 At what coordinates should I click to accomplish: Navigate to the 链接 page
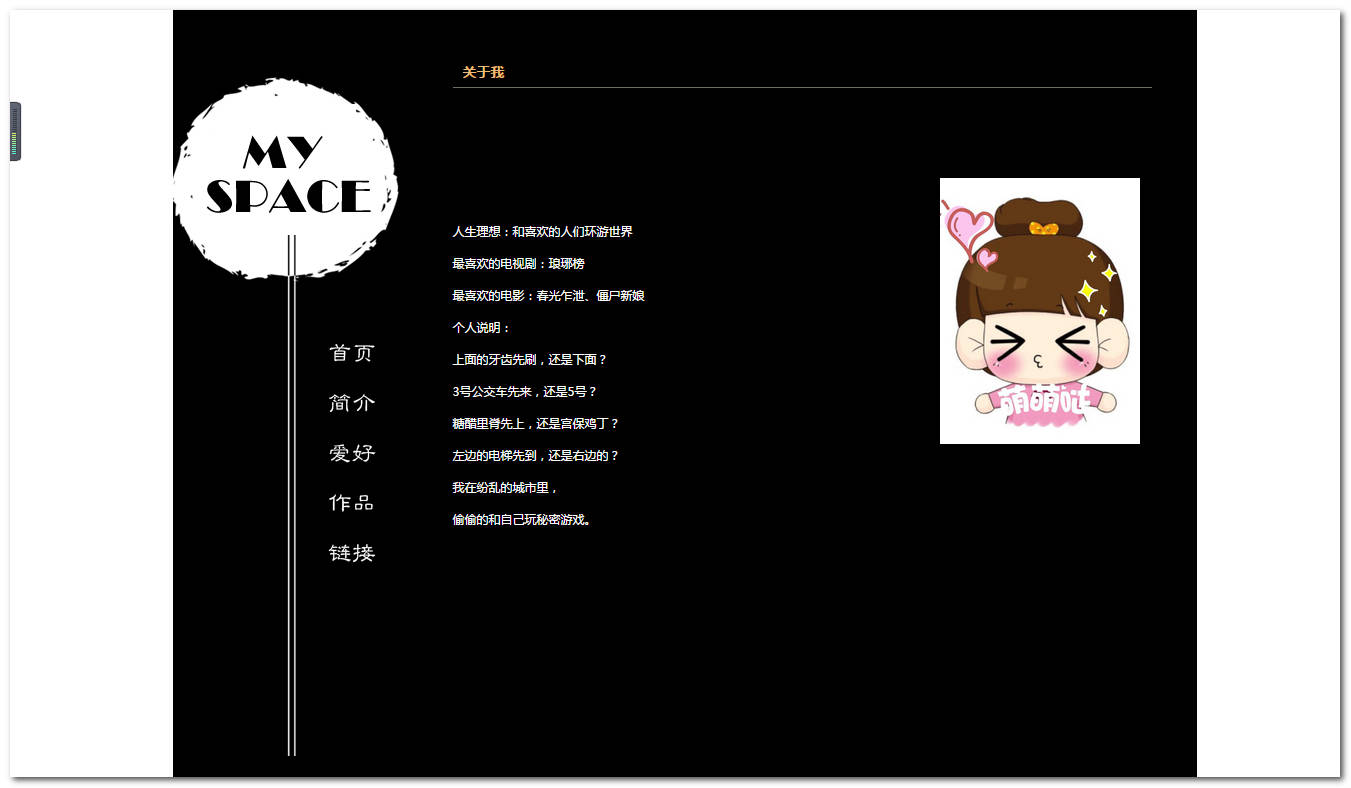[x=352, y=553]
